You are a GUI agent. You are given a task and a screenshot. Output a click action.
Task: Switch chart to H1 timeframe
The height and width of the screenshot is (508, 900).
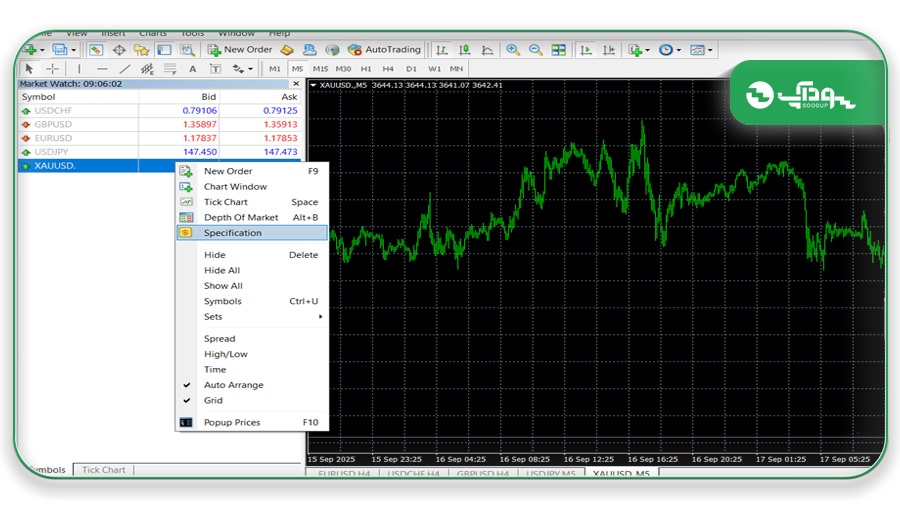pos(366,69)
